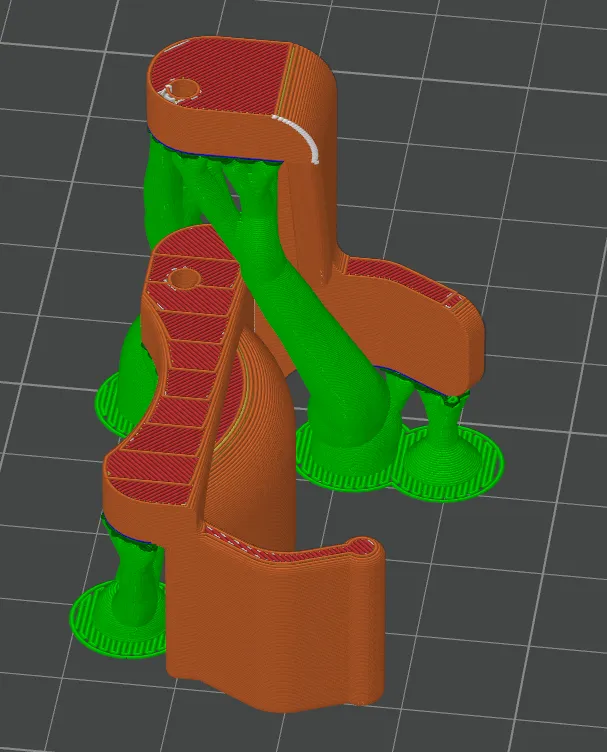The width and height of the screenshot is (607, 752).
Task: Click the circular hole on the topmost red surface
Action: pyautogui.click(x=185, y=89)
